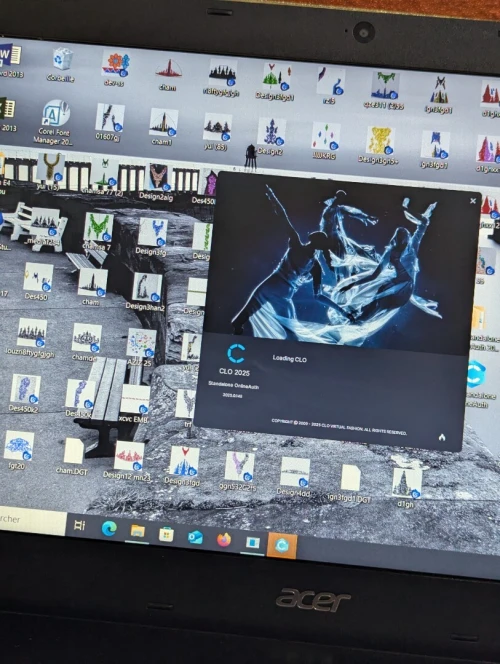Select the Des450k2 file

click(x=25, y=393)
